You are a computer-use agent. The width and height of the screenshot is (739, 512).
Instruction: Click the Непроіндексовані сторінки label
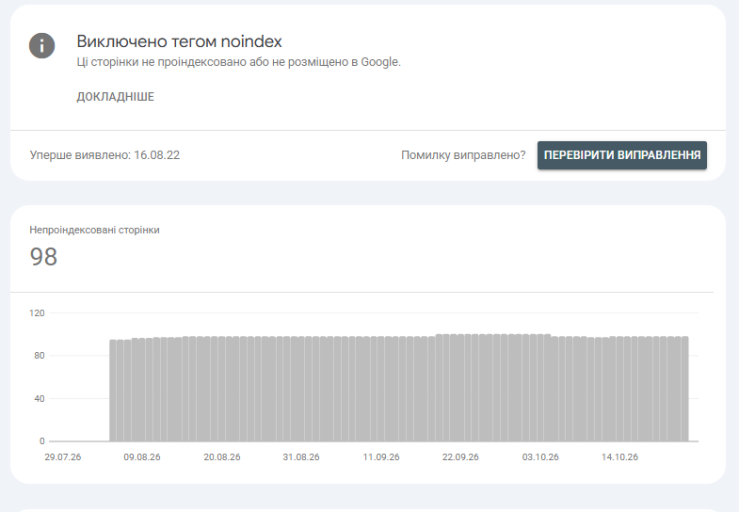click(x=94, y=230)
